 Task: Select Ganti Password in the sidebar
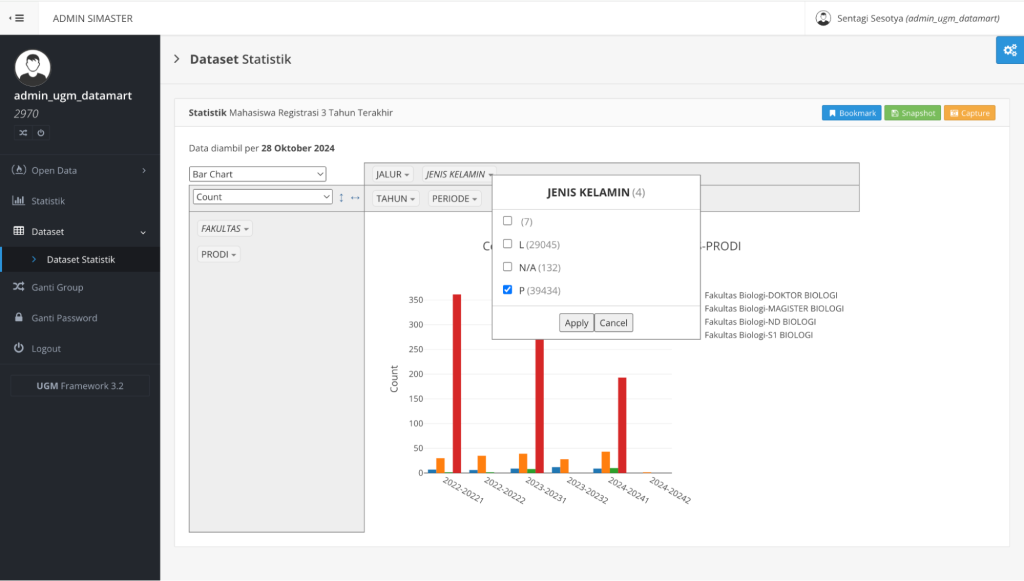click(64, 318)
